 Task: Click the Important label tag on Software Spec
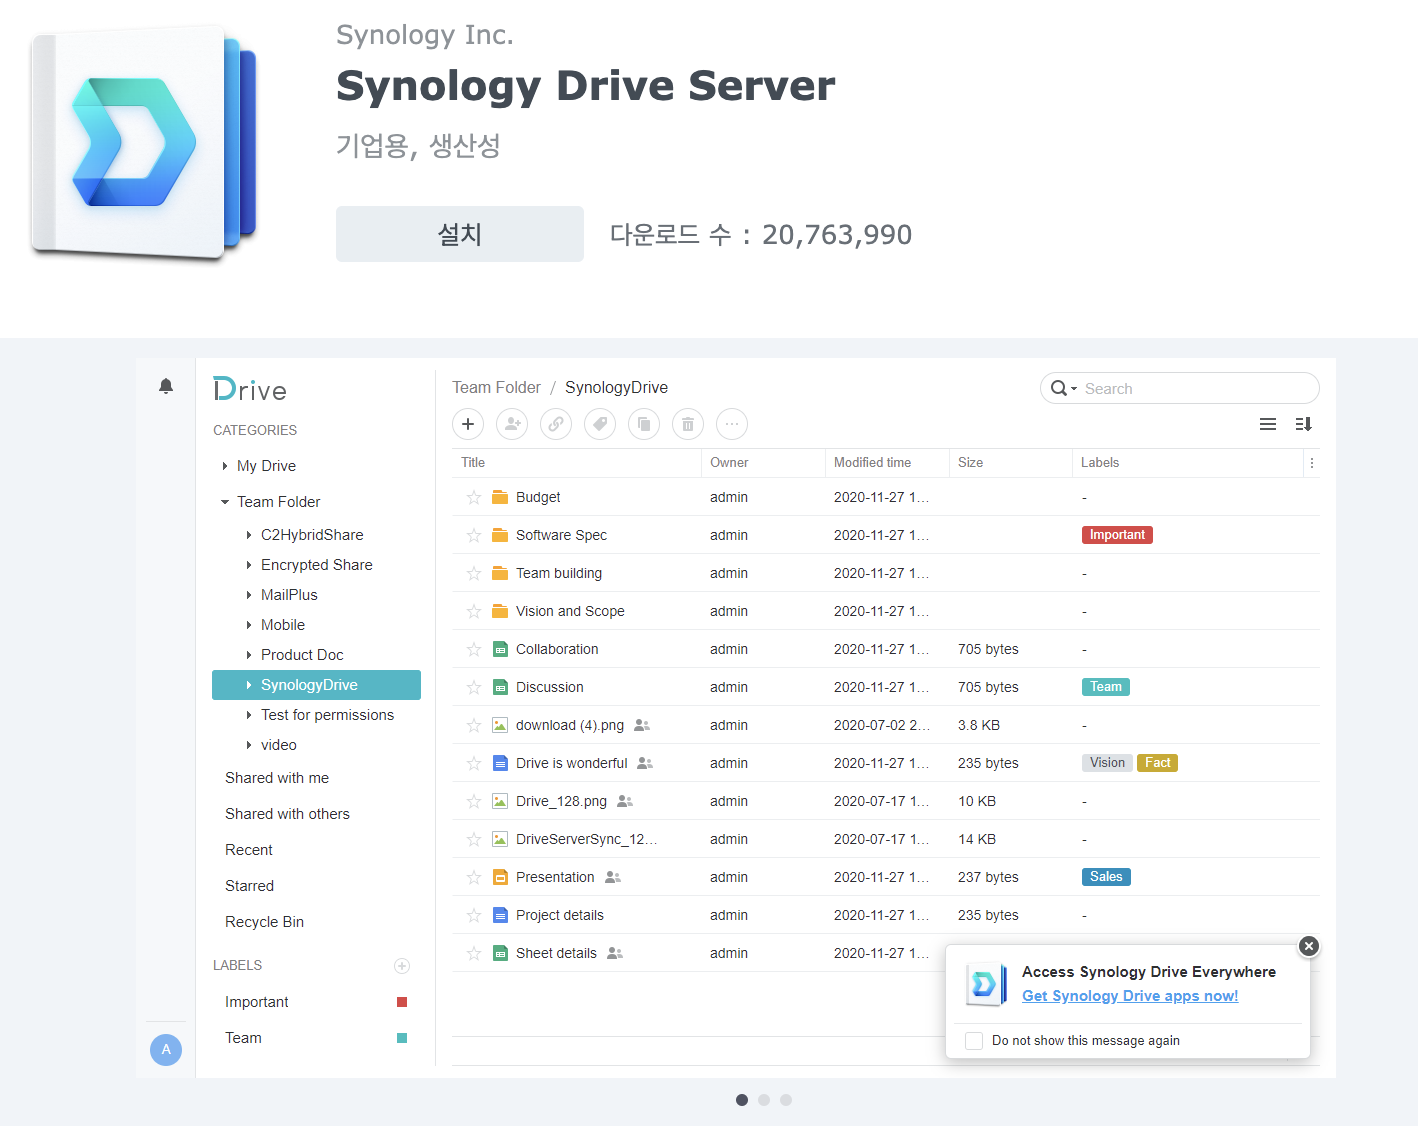(x=1117, y=535)
